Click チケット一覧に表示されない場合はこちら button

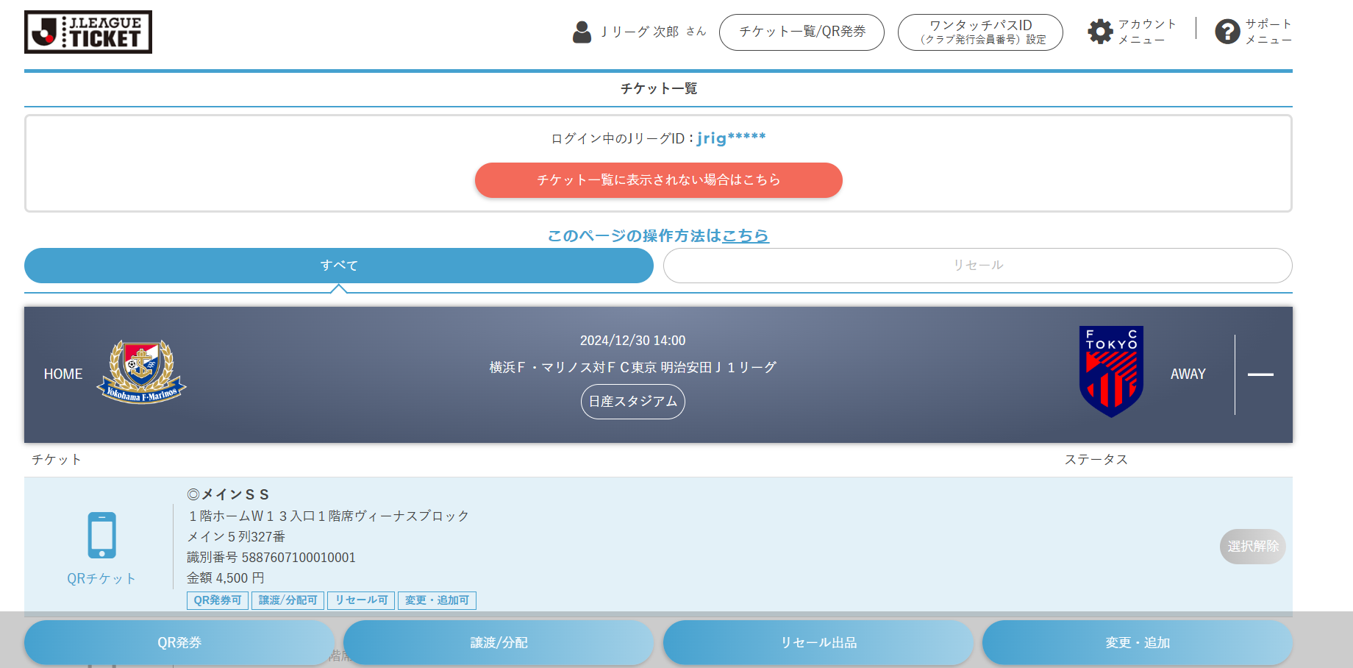[659, 180]
